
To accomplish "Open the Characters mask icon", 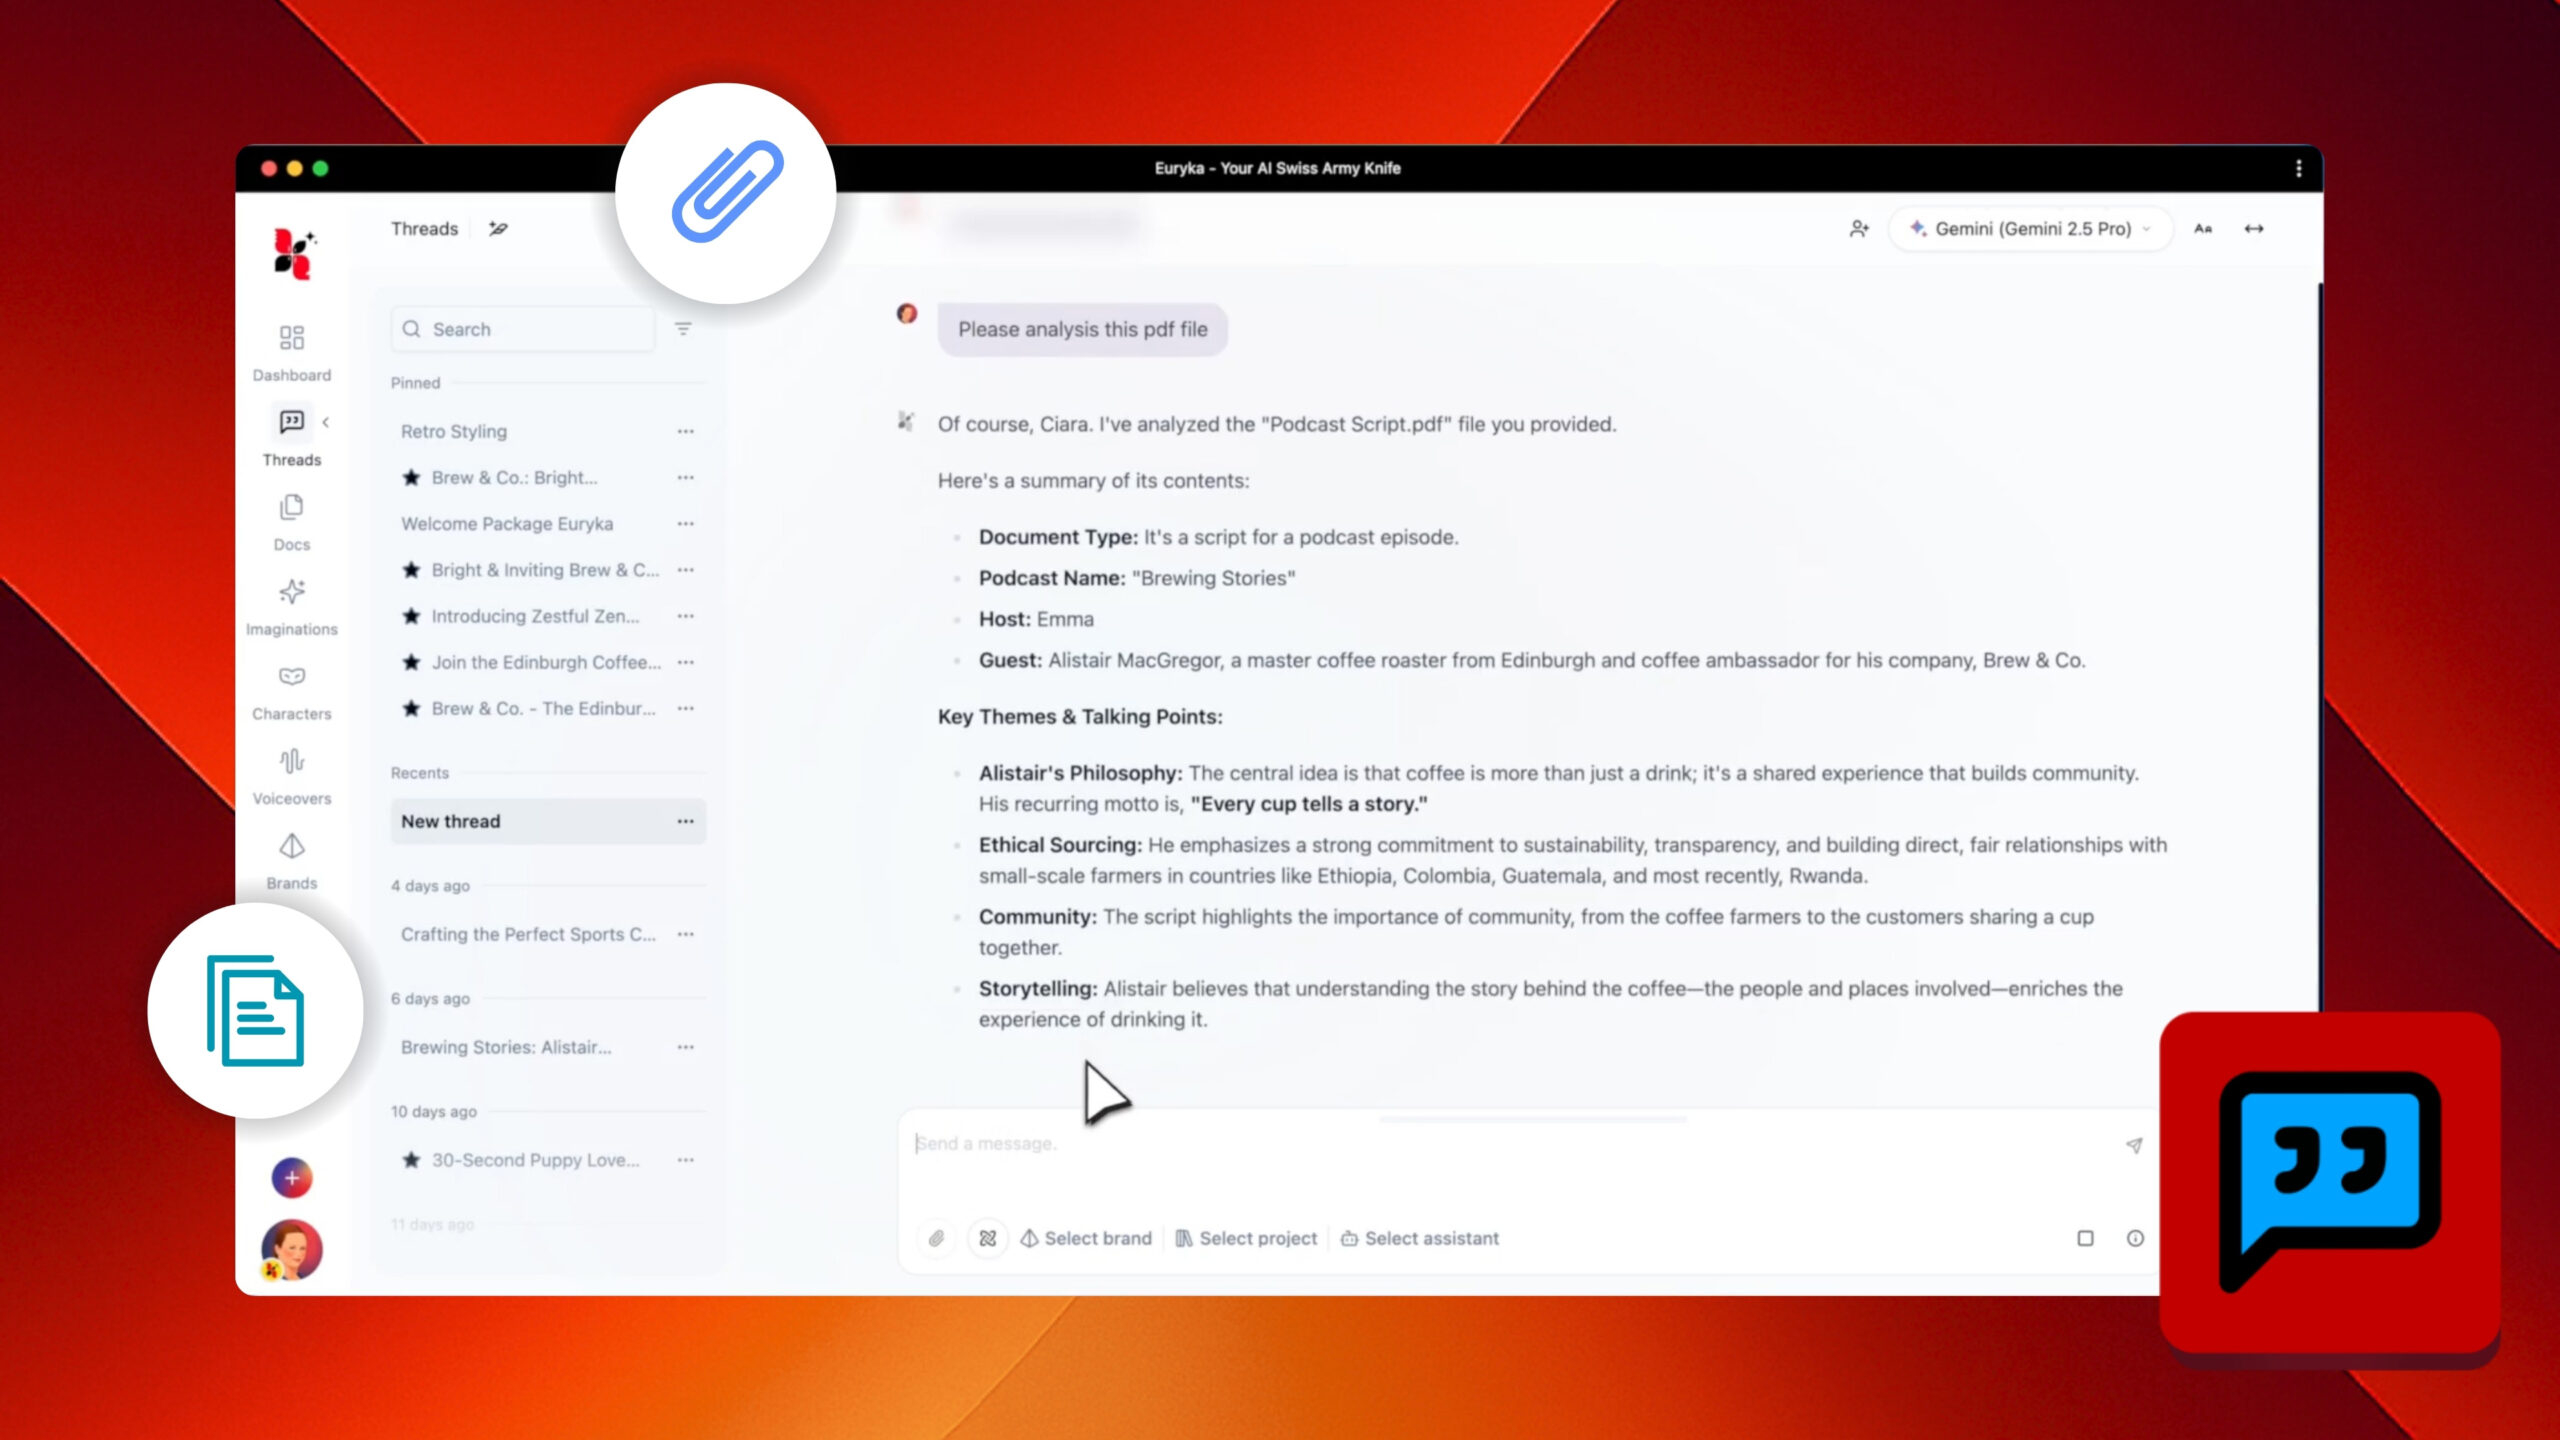I will pyautogui.click(x=291, y=677).
